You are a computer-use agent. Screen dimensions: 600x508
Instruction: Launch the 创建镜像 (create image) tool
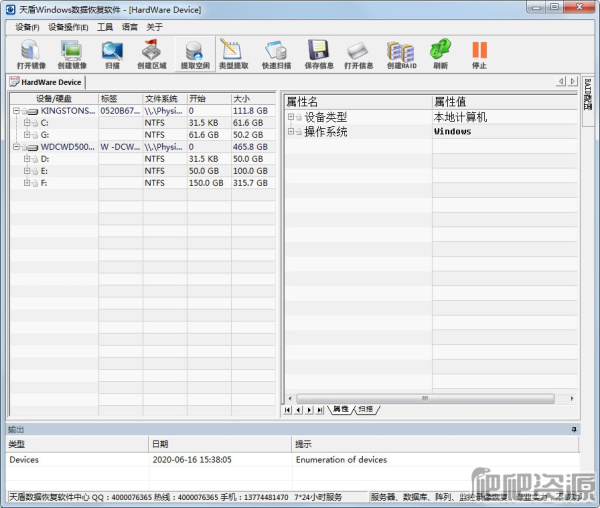pyautogui.click(x=72, y=54)
